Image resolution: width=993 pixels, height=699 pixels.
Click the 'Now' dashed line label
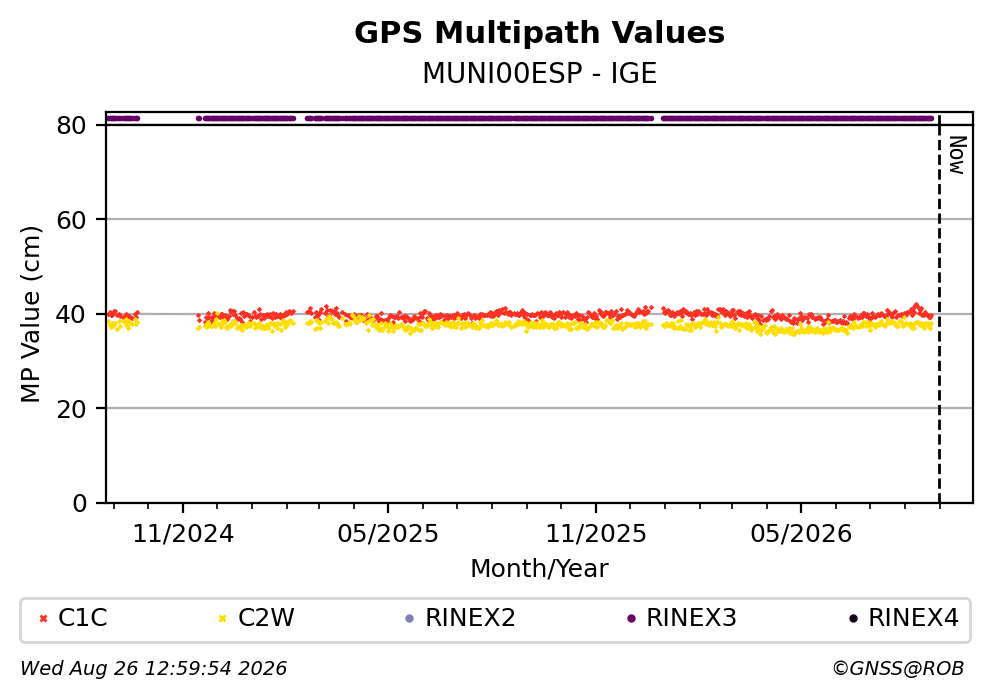[x=958, y=155]
